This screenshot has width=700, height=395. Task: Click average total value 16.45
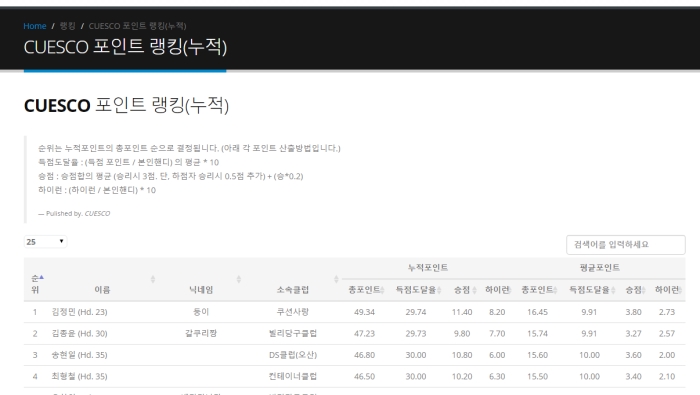[x=537, y=312]
